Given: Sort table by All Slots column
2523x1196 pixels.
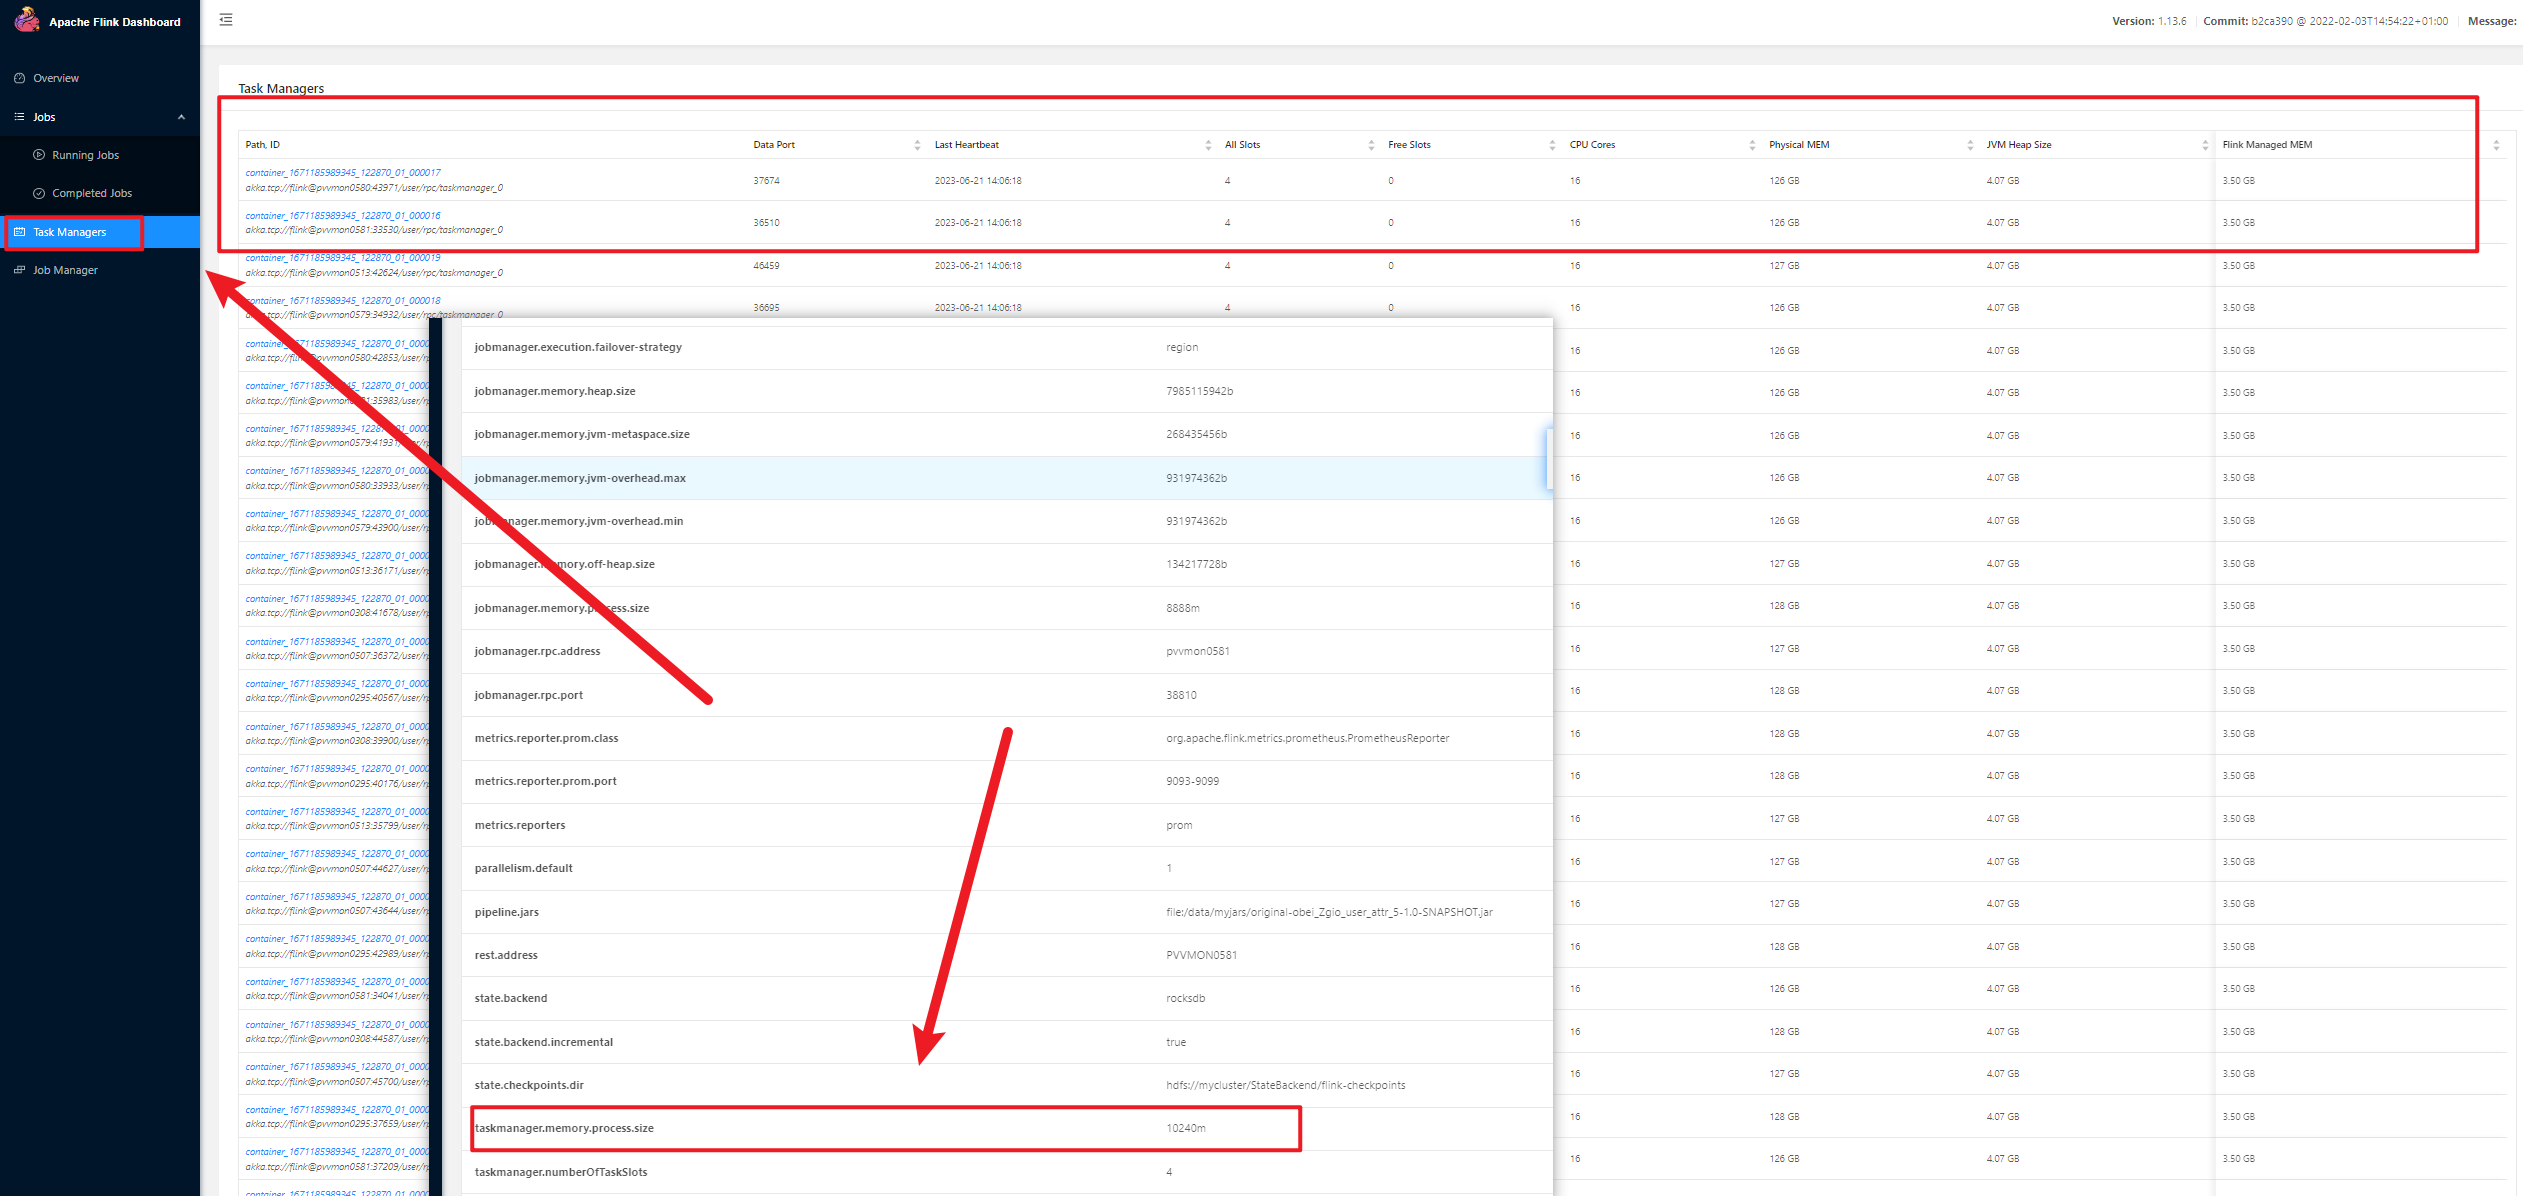Looking at the screenshot, I should pos(1371,145).
